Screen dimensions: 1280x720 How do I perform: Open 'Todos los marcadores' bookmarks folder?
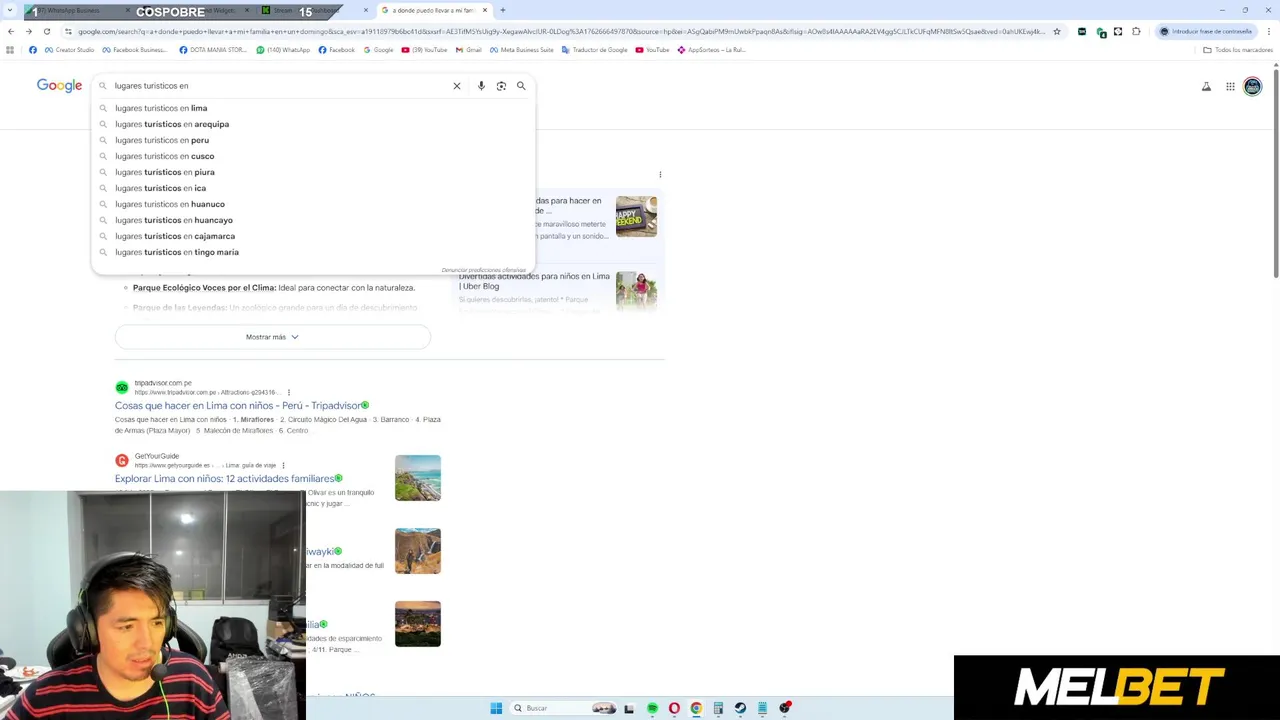click(1238, 50)
